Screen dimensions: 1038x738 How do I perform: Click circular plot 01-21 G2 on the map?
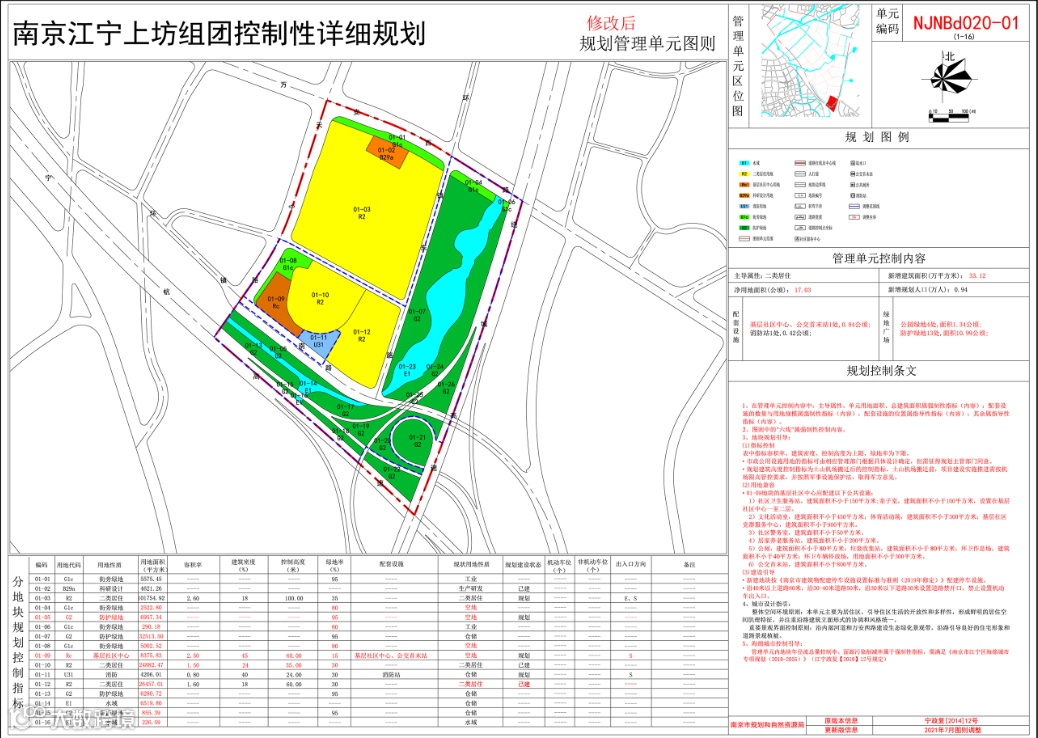tap(417, 441)
